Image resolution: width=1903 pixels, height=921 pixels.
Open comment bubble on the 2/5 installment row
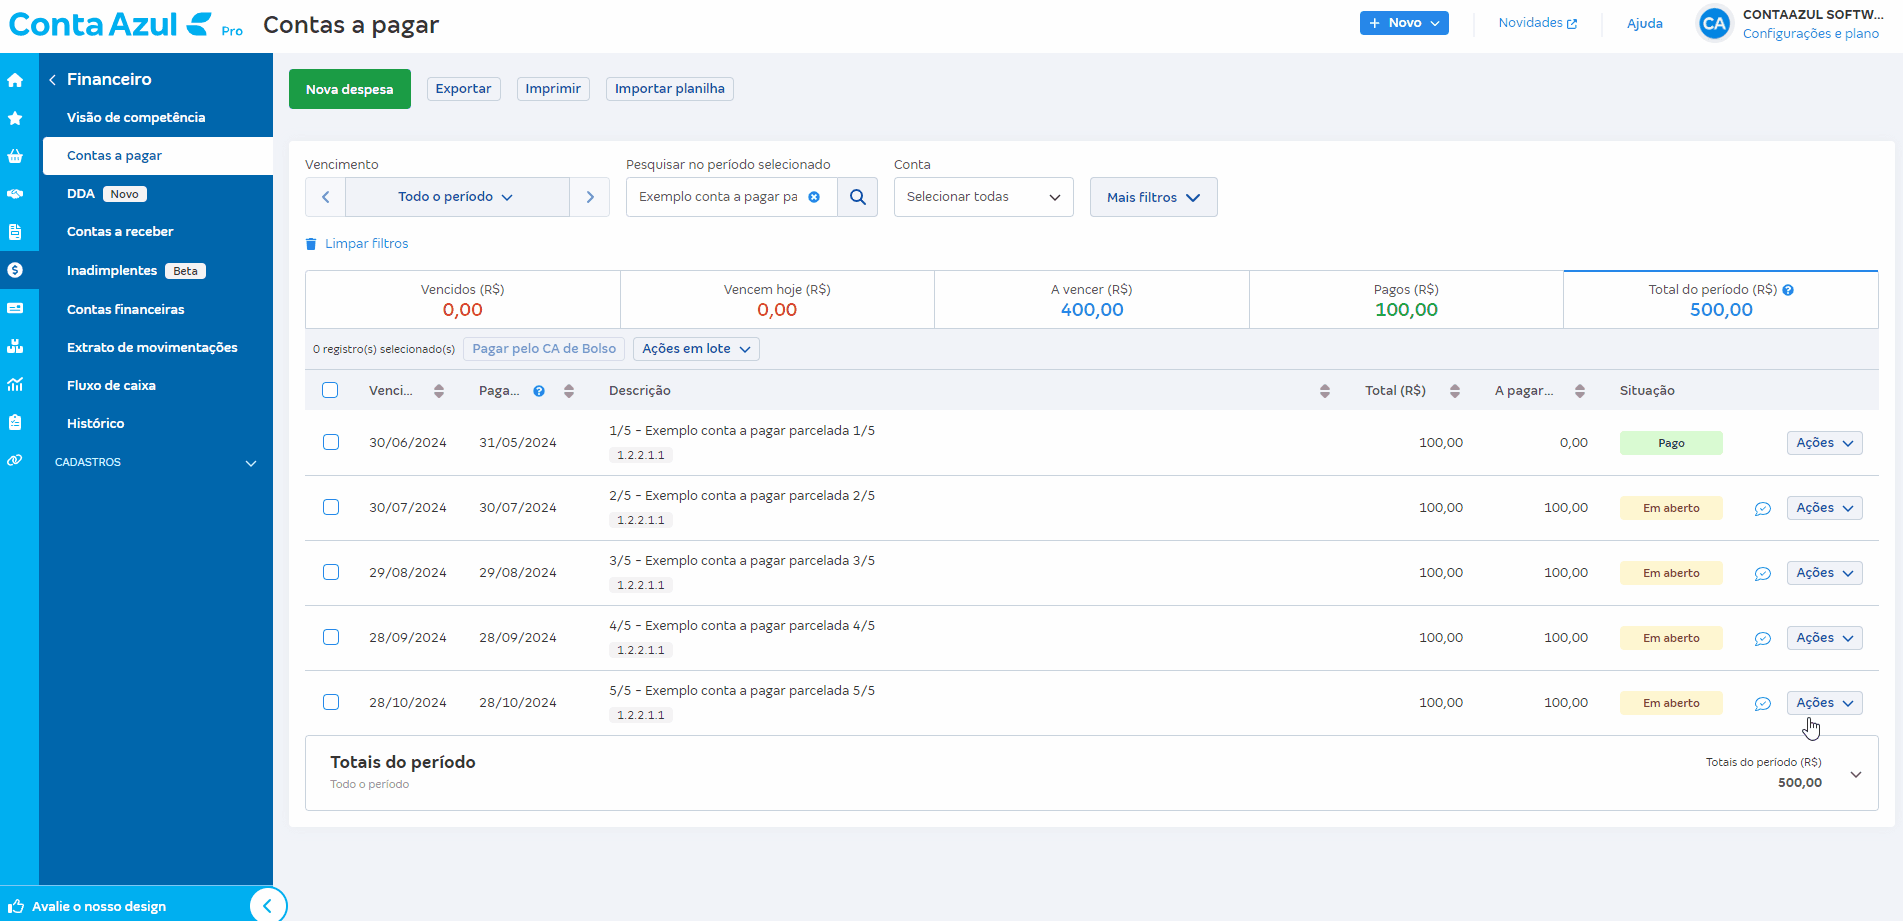1762,509
